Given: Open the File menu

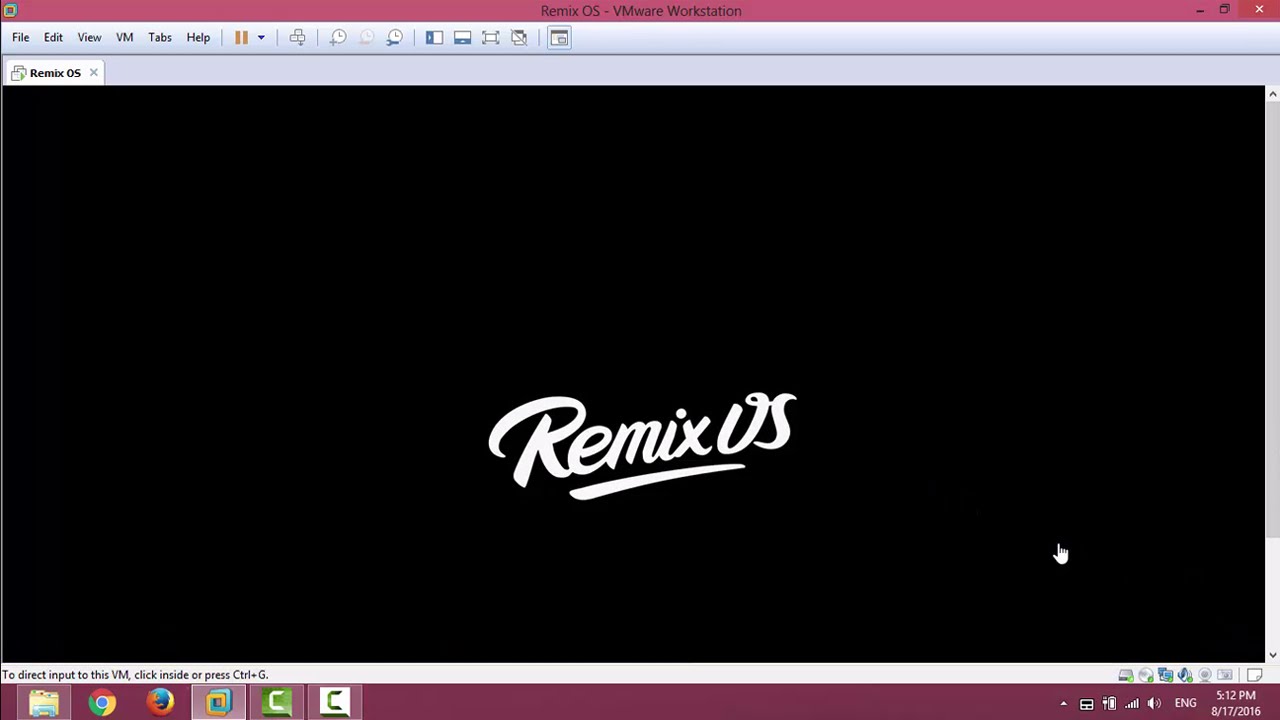Looking at the screenshot, I should (x=20, y=37).
